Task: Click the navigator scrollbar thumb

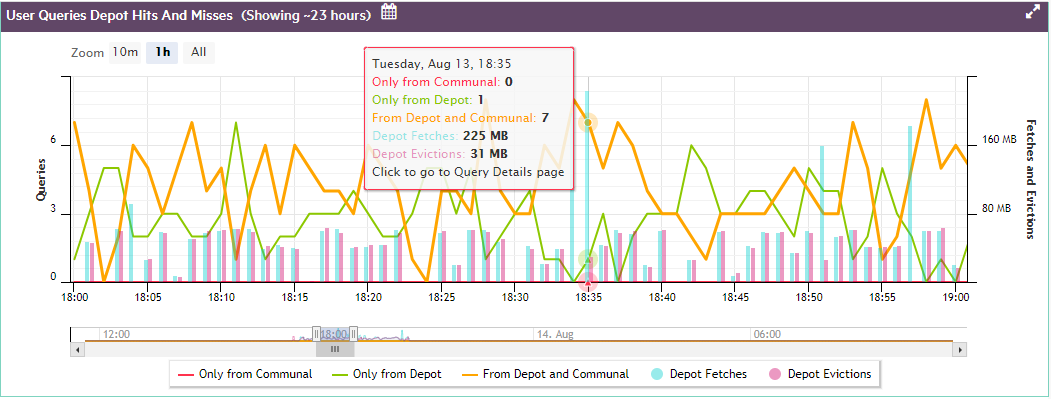Action: pyautogui.click(x=335, y=349)
